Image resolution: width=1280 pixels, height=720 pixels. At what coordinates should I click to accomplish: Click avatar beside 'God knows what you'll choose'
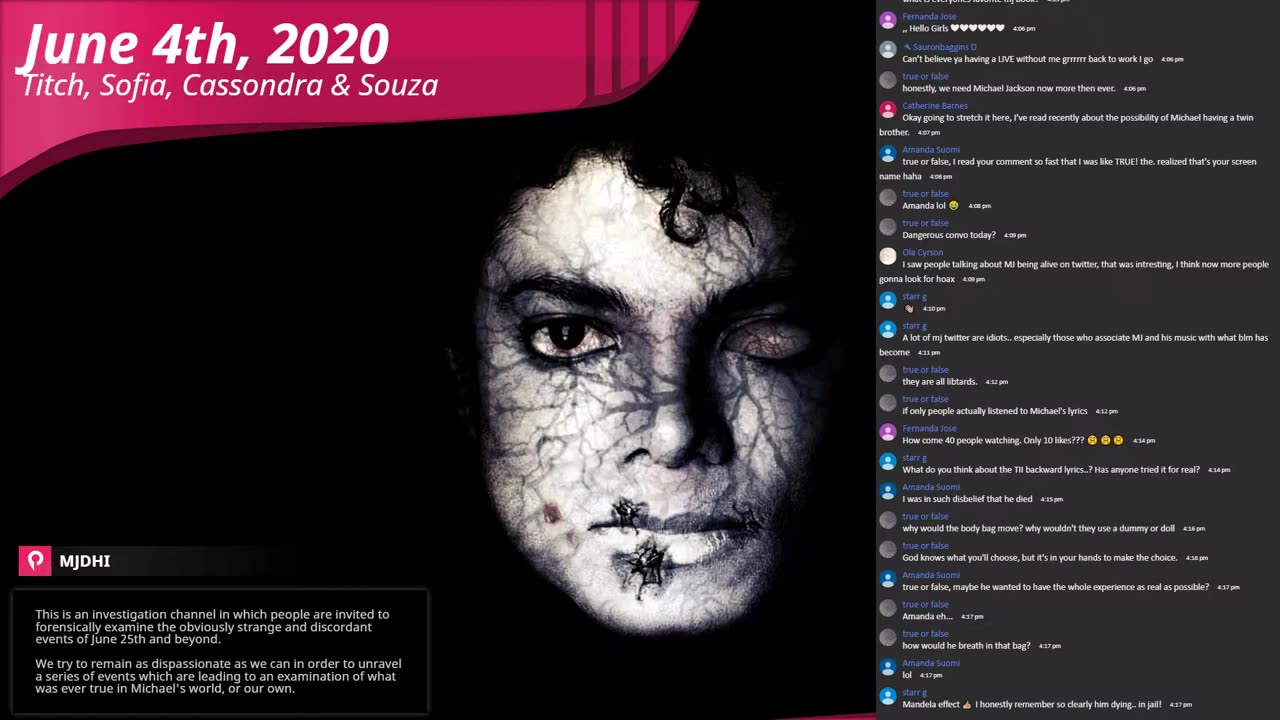tap(888, 550)
